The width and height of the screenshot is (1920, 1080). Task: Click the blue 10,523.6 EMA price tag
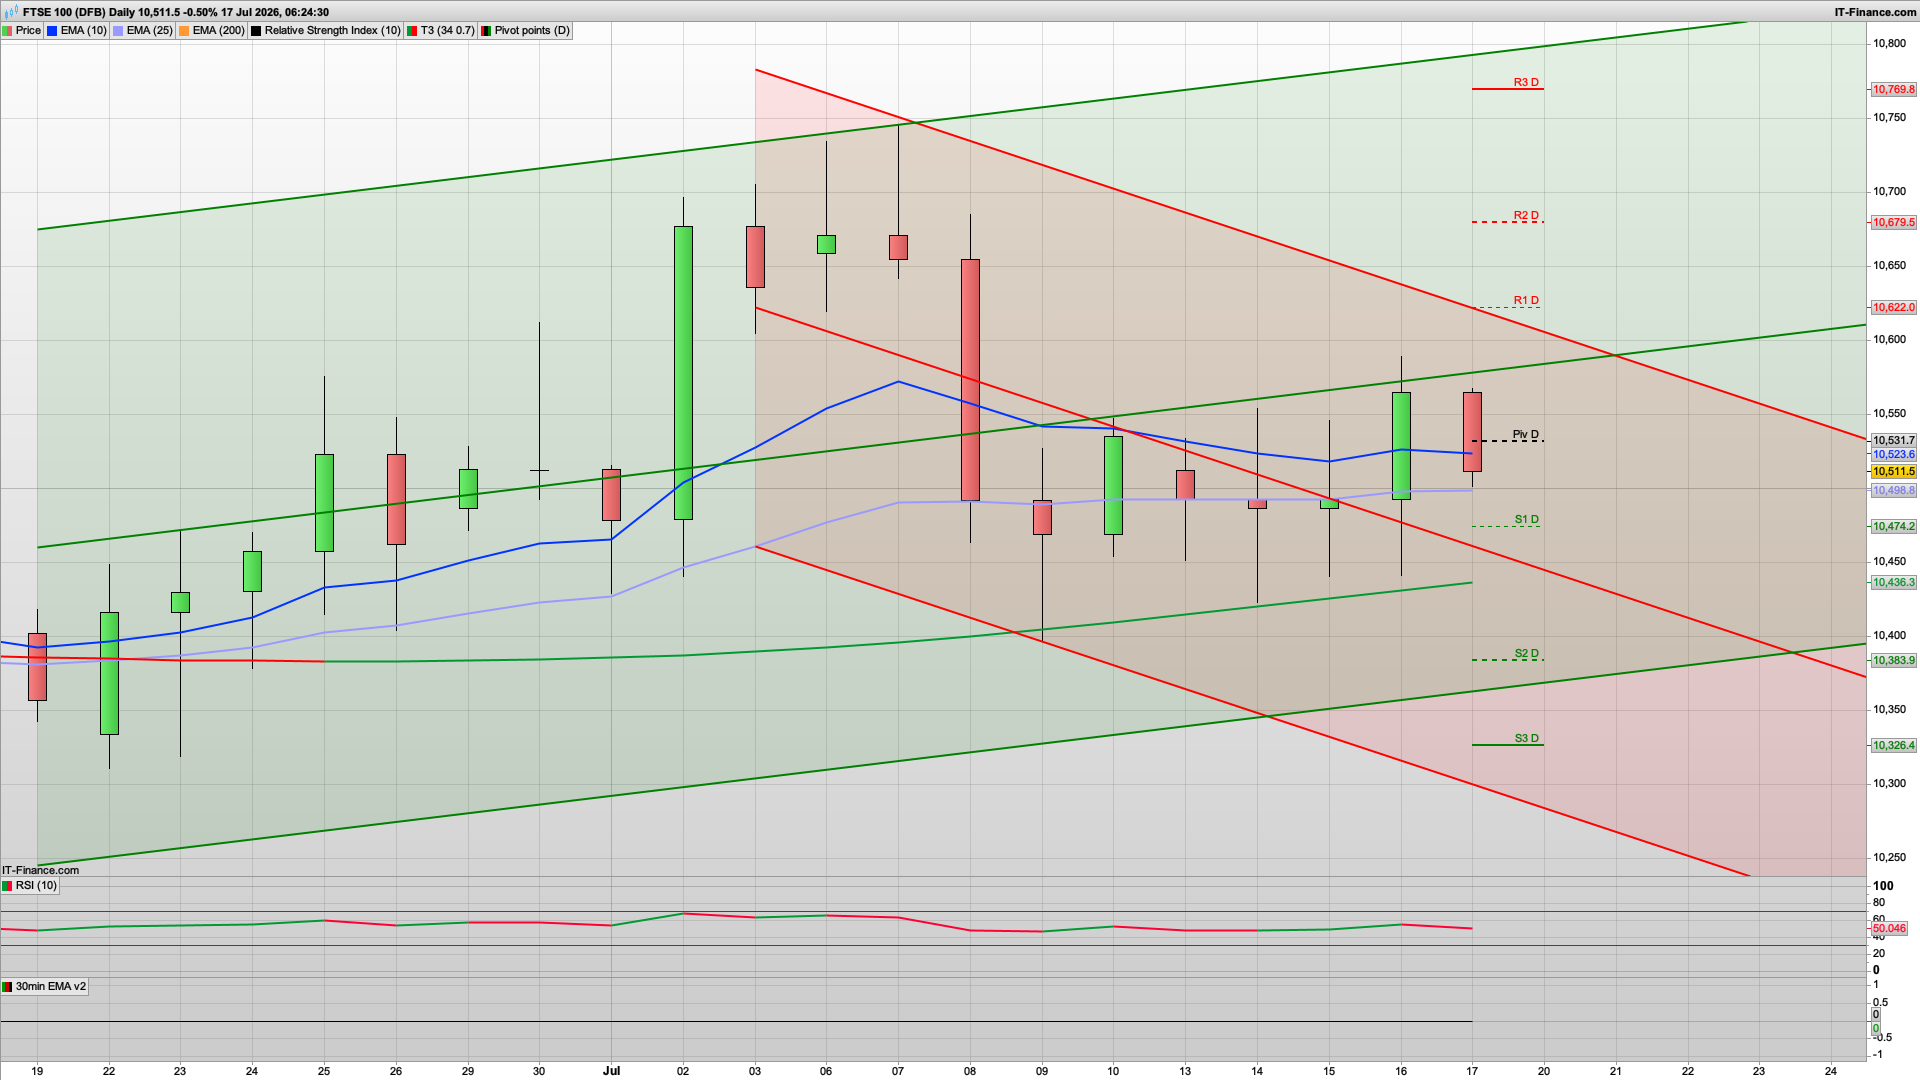[1894, 455]
